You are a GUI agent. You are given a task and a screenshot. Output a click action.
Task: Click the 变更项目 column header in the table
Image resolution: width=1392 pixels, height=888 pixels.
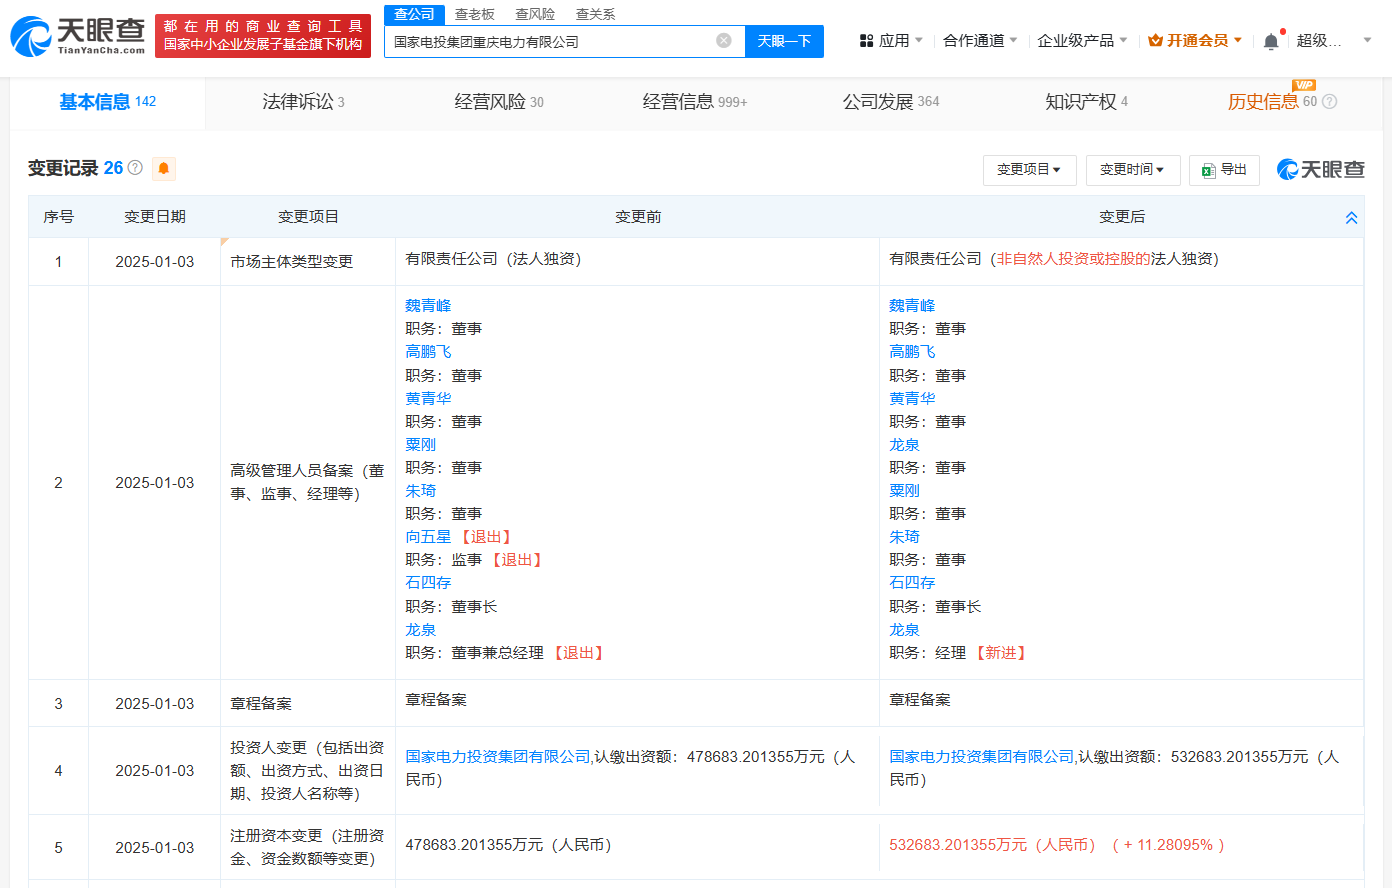click(x=308, y=217)
